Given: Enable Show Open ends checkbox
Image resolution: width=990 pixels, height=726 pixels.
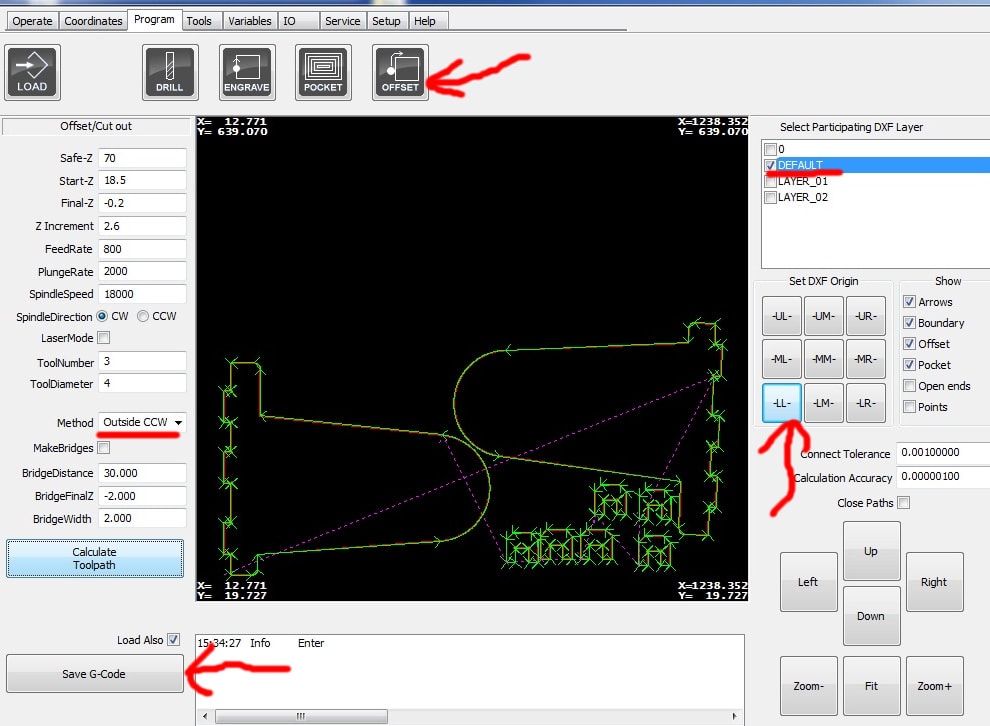Looking at the screenshot, I should [x=909, y=386].
